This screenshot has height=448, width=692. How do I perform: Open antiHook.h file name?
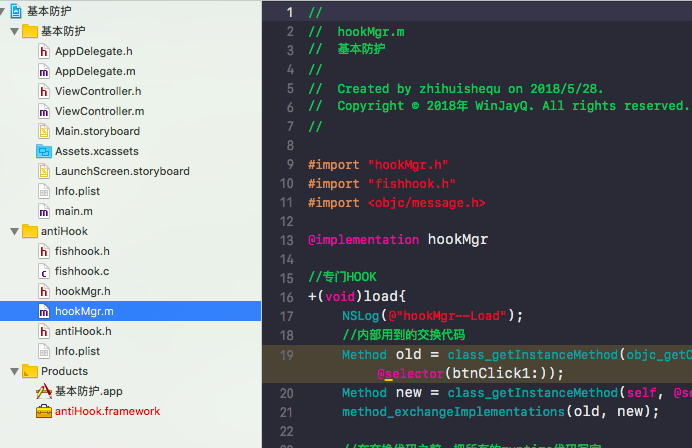tap(83, 331)
